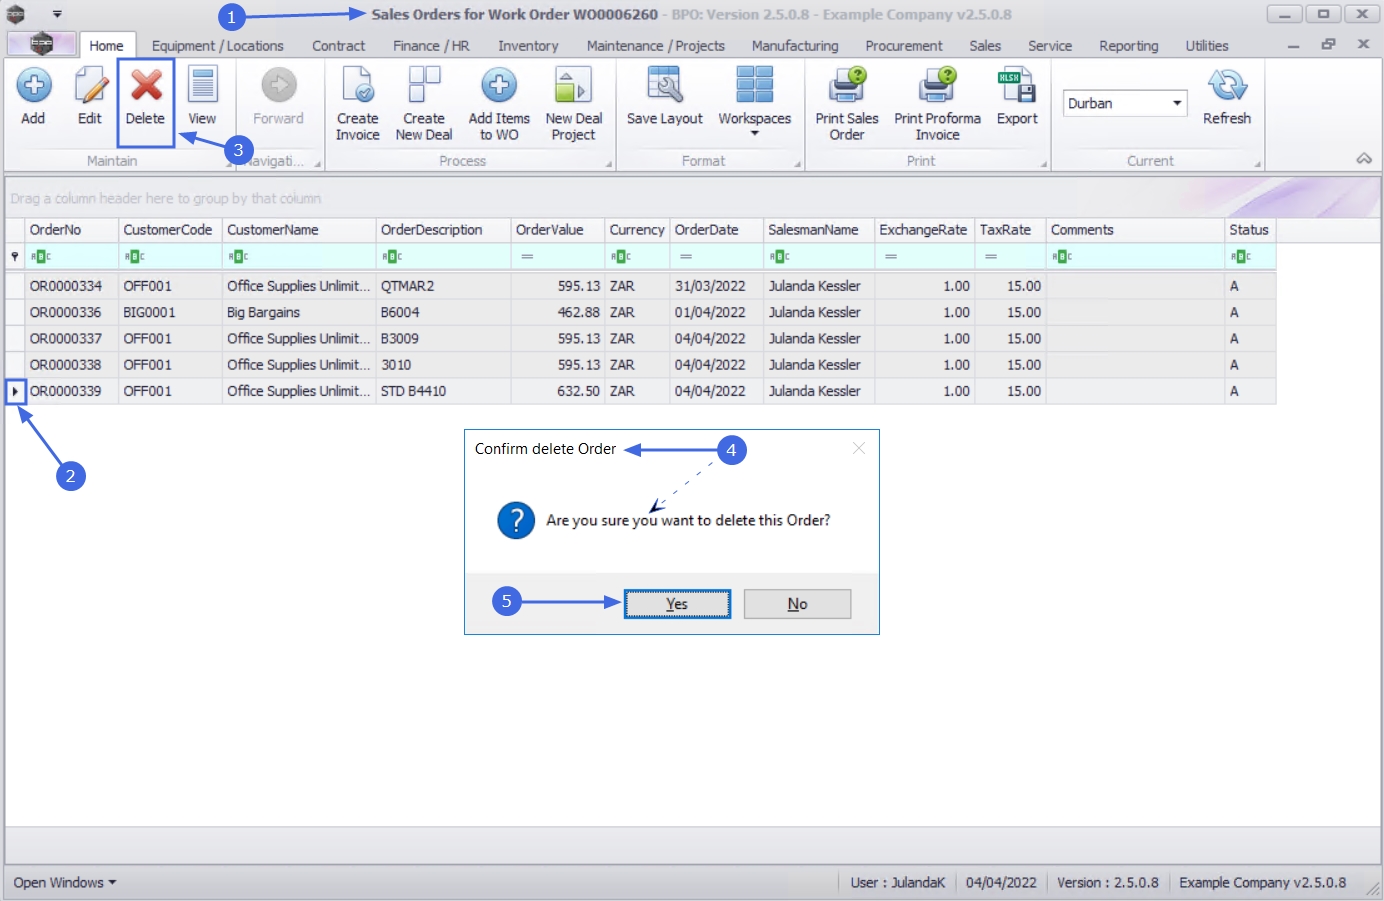Click the status bar User : JulandaK entry

point(897,883)
